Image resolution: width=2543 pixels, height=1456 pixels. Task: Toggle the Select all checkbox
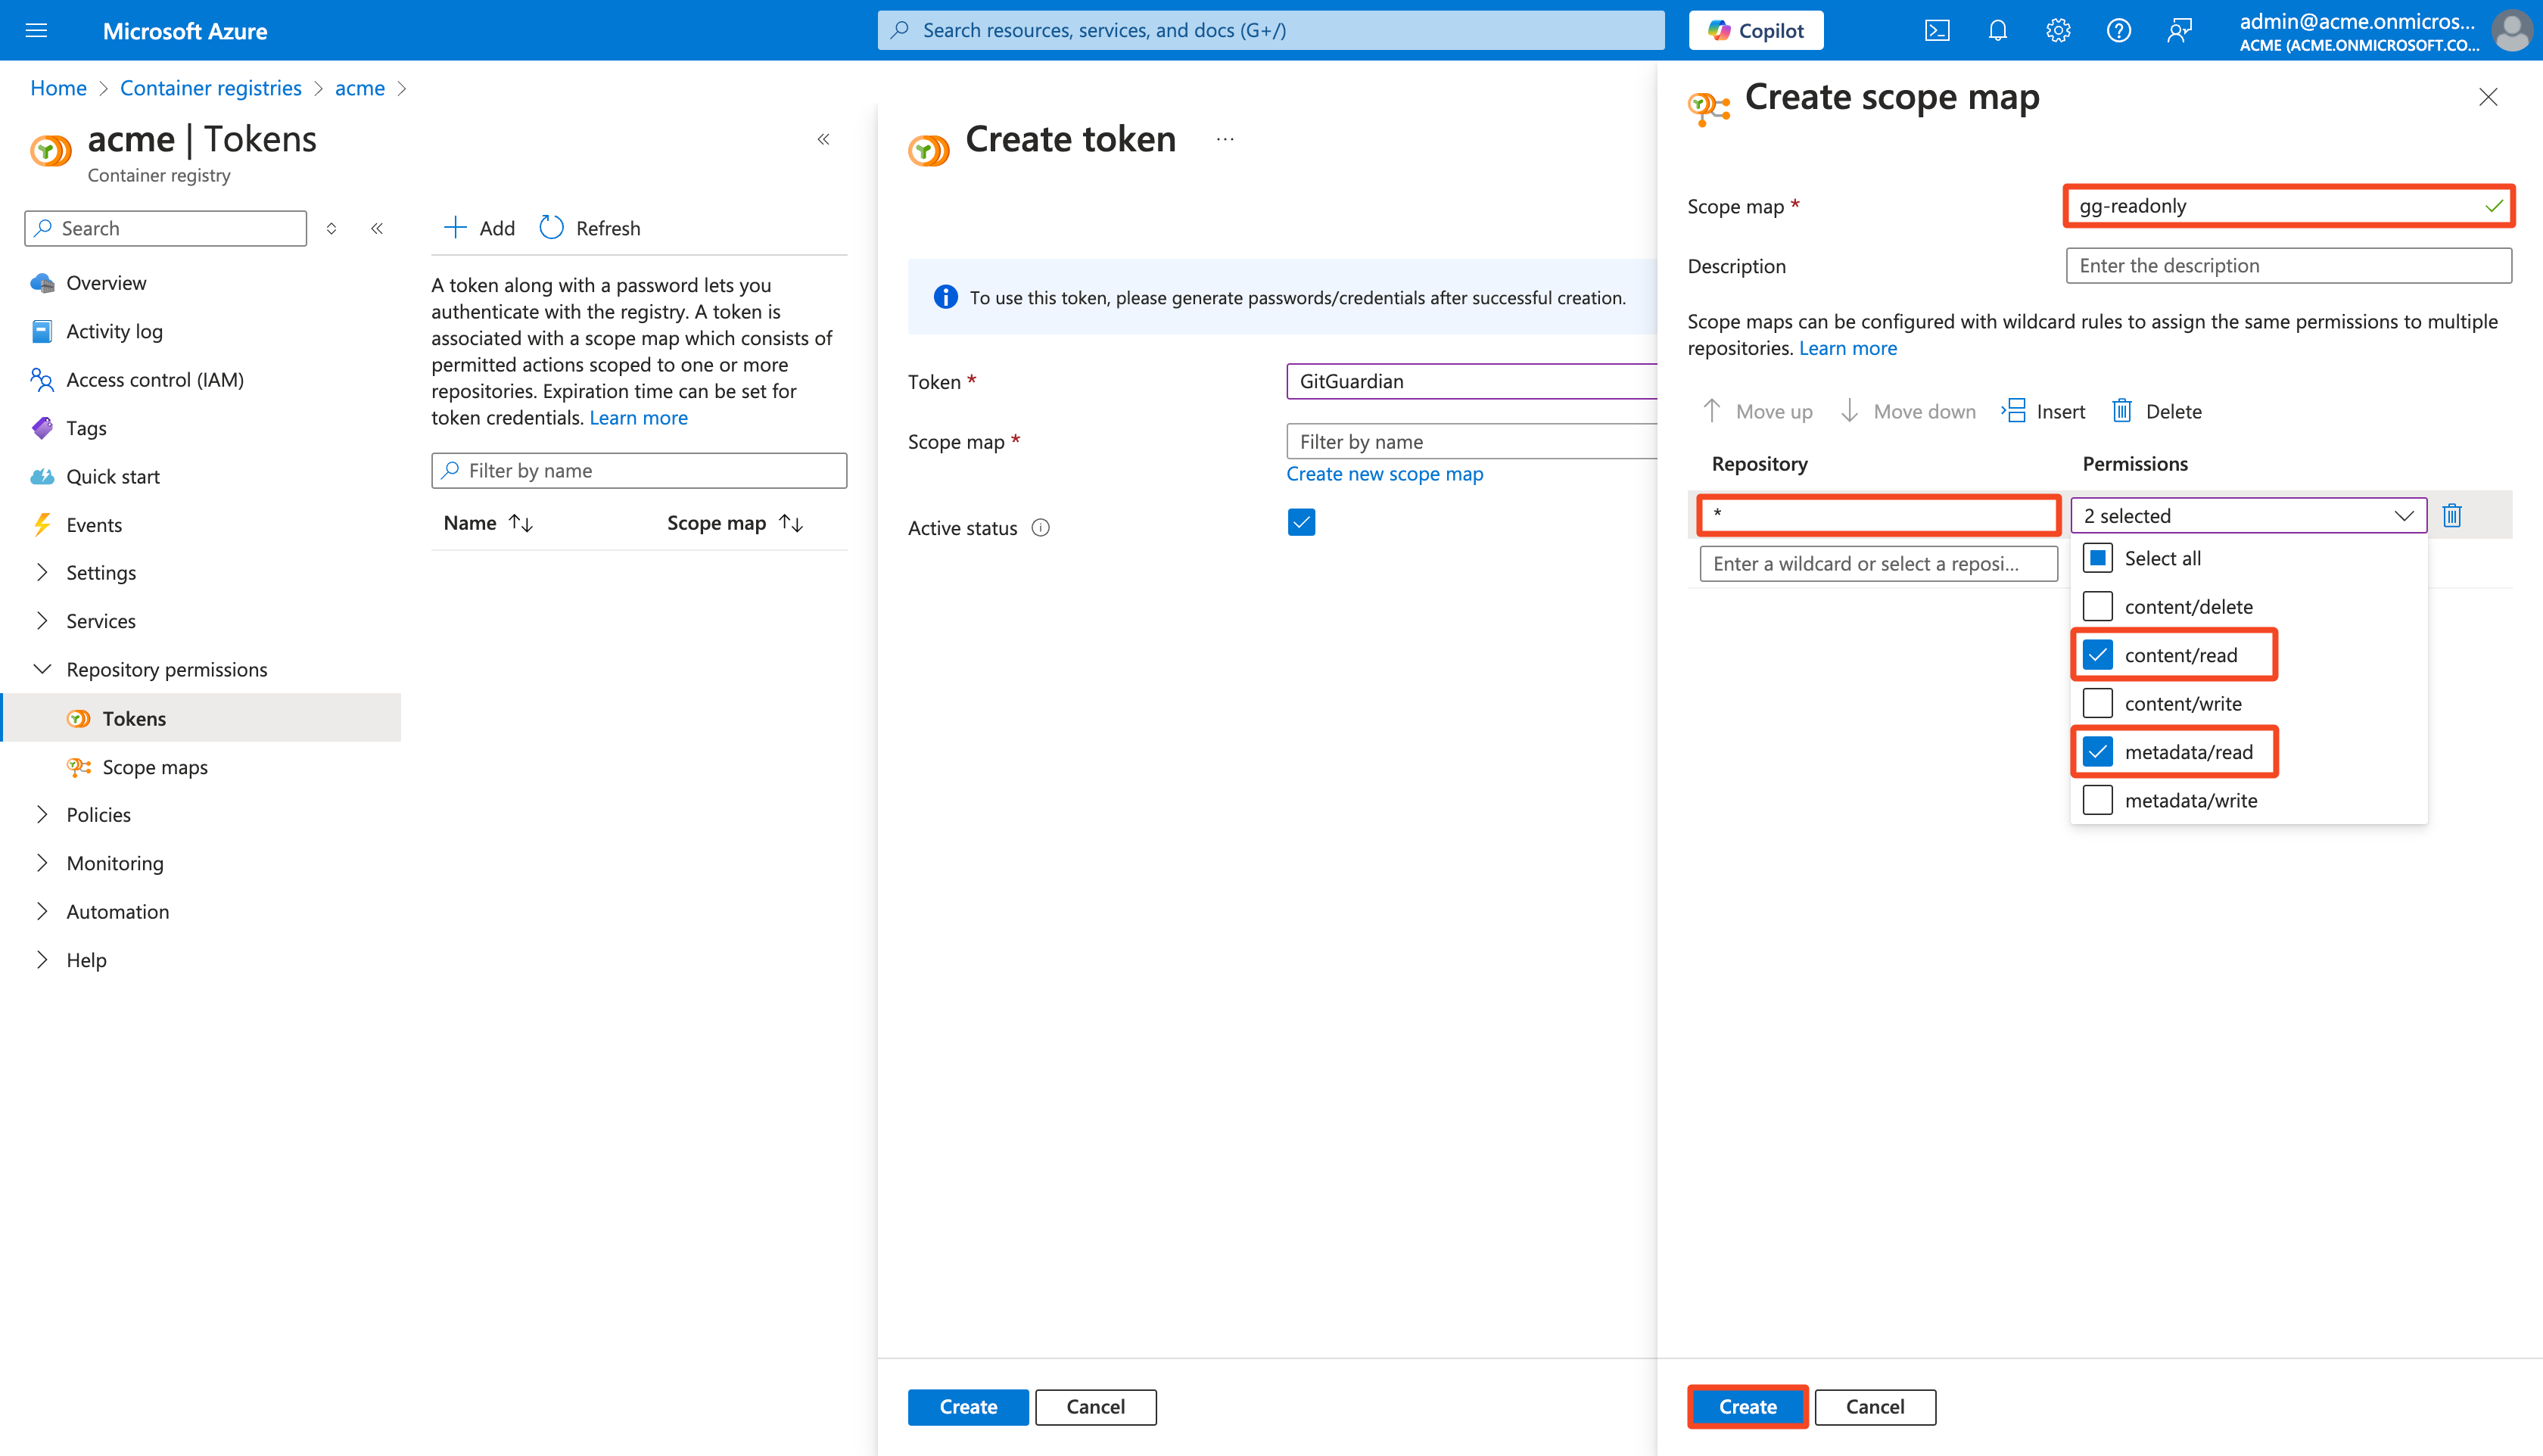point(2097,558)
